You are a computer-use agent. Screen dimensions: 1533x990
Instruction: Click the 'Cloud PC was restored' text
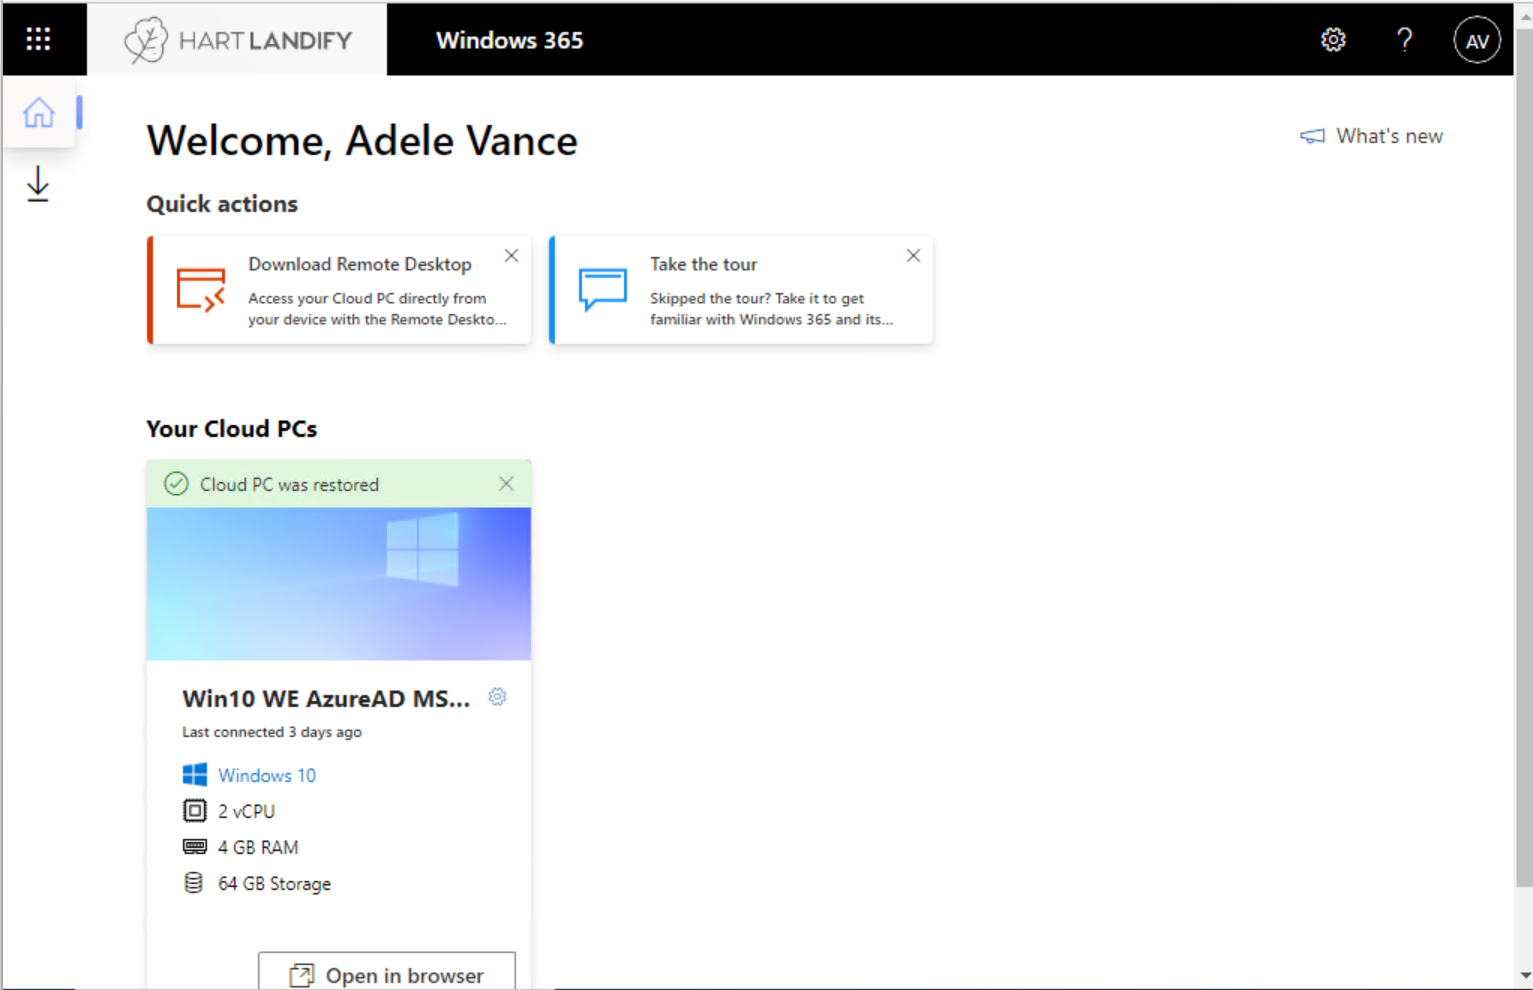pyautogui.click(x=290, y=485)
